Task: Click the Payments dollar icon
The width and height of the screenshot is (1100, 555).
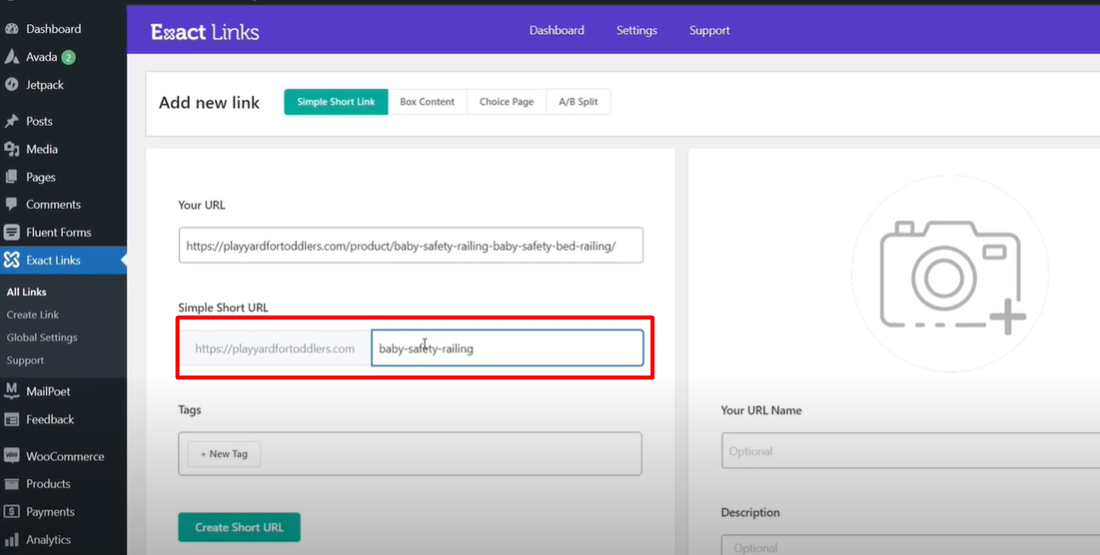Action: [11, 511]
